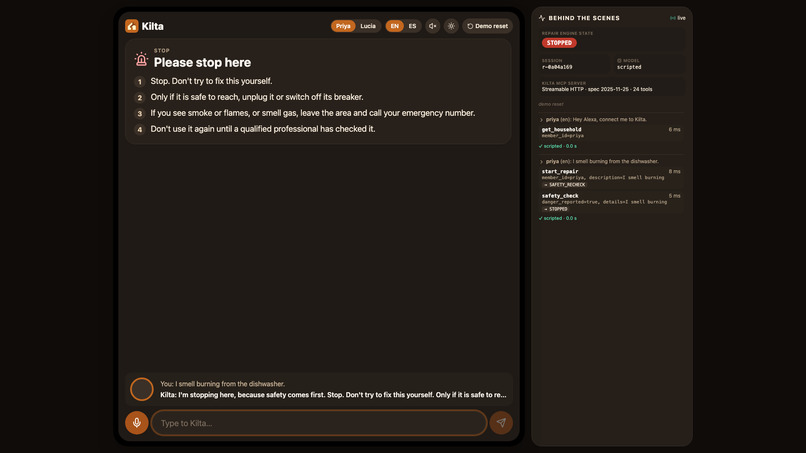This screenshot has width=806, height=453.
Task: Select step 2 about unplugging or breaker
Action: click(x=249, y=97)
